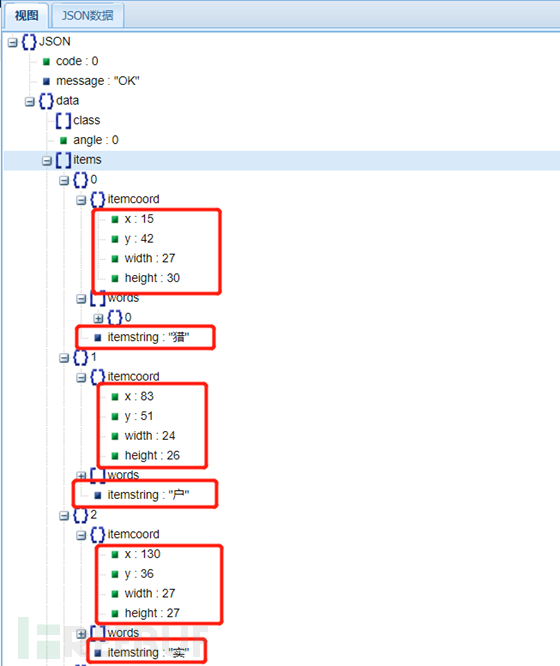Collapse the items array node
560x666 pixels.
(x=47, y=161)
